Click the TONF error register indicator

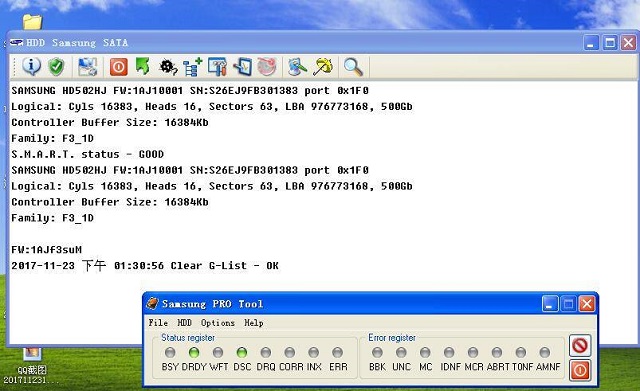pyautogui.click(x=521, y=352)
